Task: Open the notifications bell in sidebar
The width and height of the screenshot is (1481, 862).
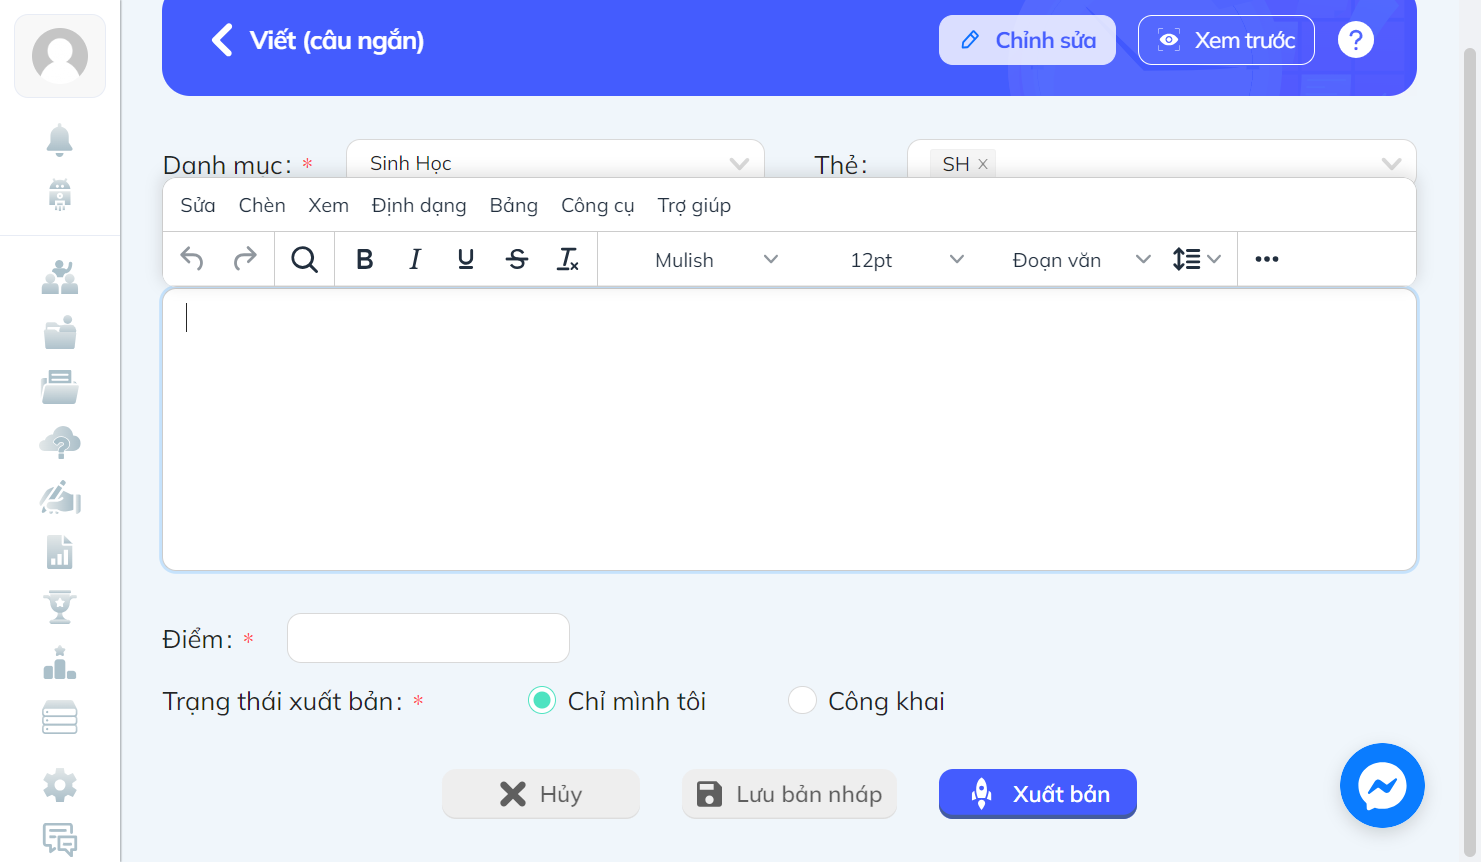Action: 60,140
